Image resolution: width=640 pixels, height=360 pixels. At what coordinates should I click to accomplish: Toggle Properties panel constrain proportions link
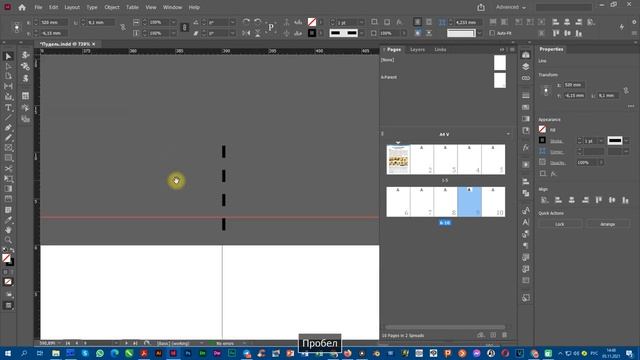626,90
